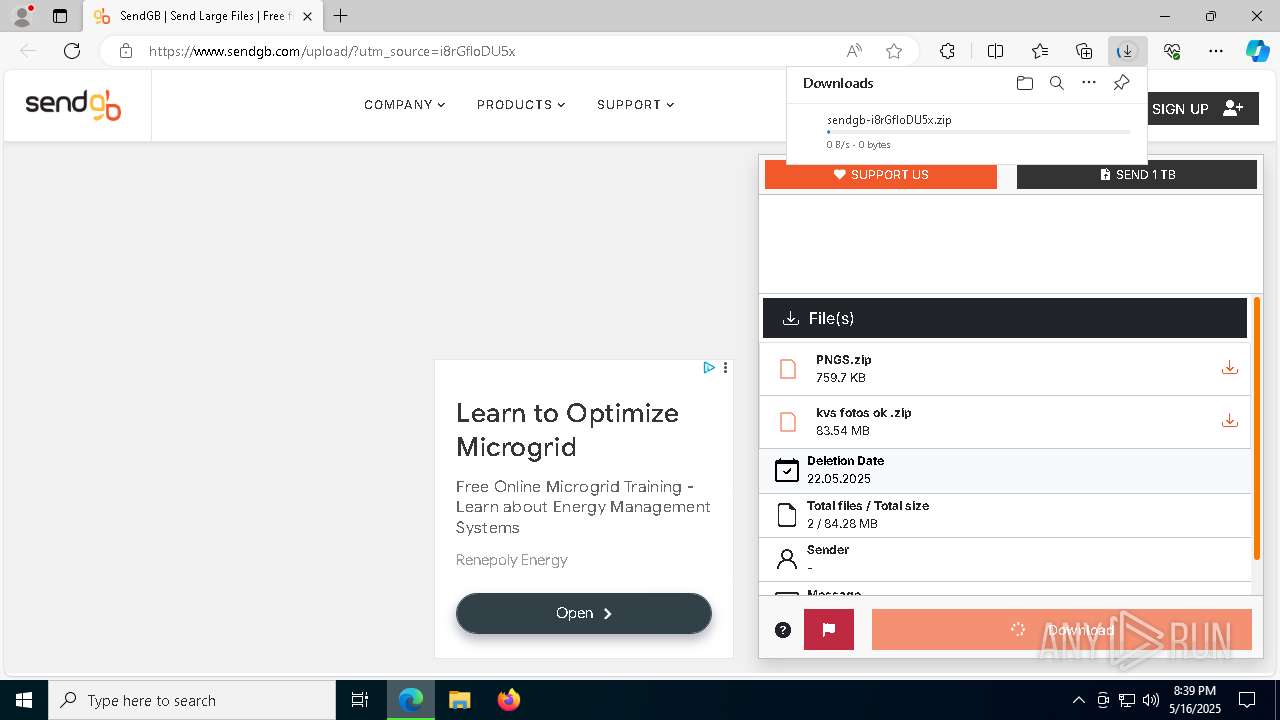The height and width of the screenshot is (720, 1280).
Task: Select PNGS.zip file name
Action: coord(844,360)
